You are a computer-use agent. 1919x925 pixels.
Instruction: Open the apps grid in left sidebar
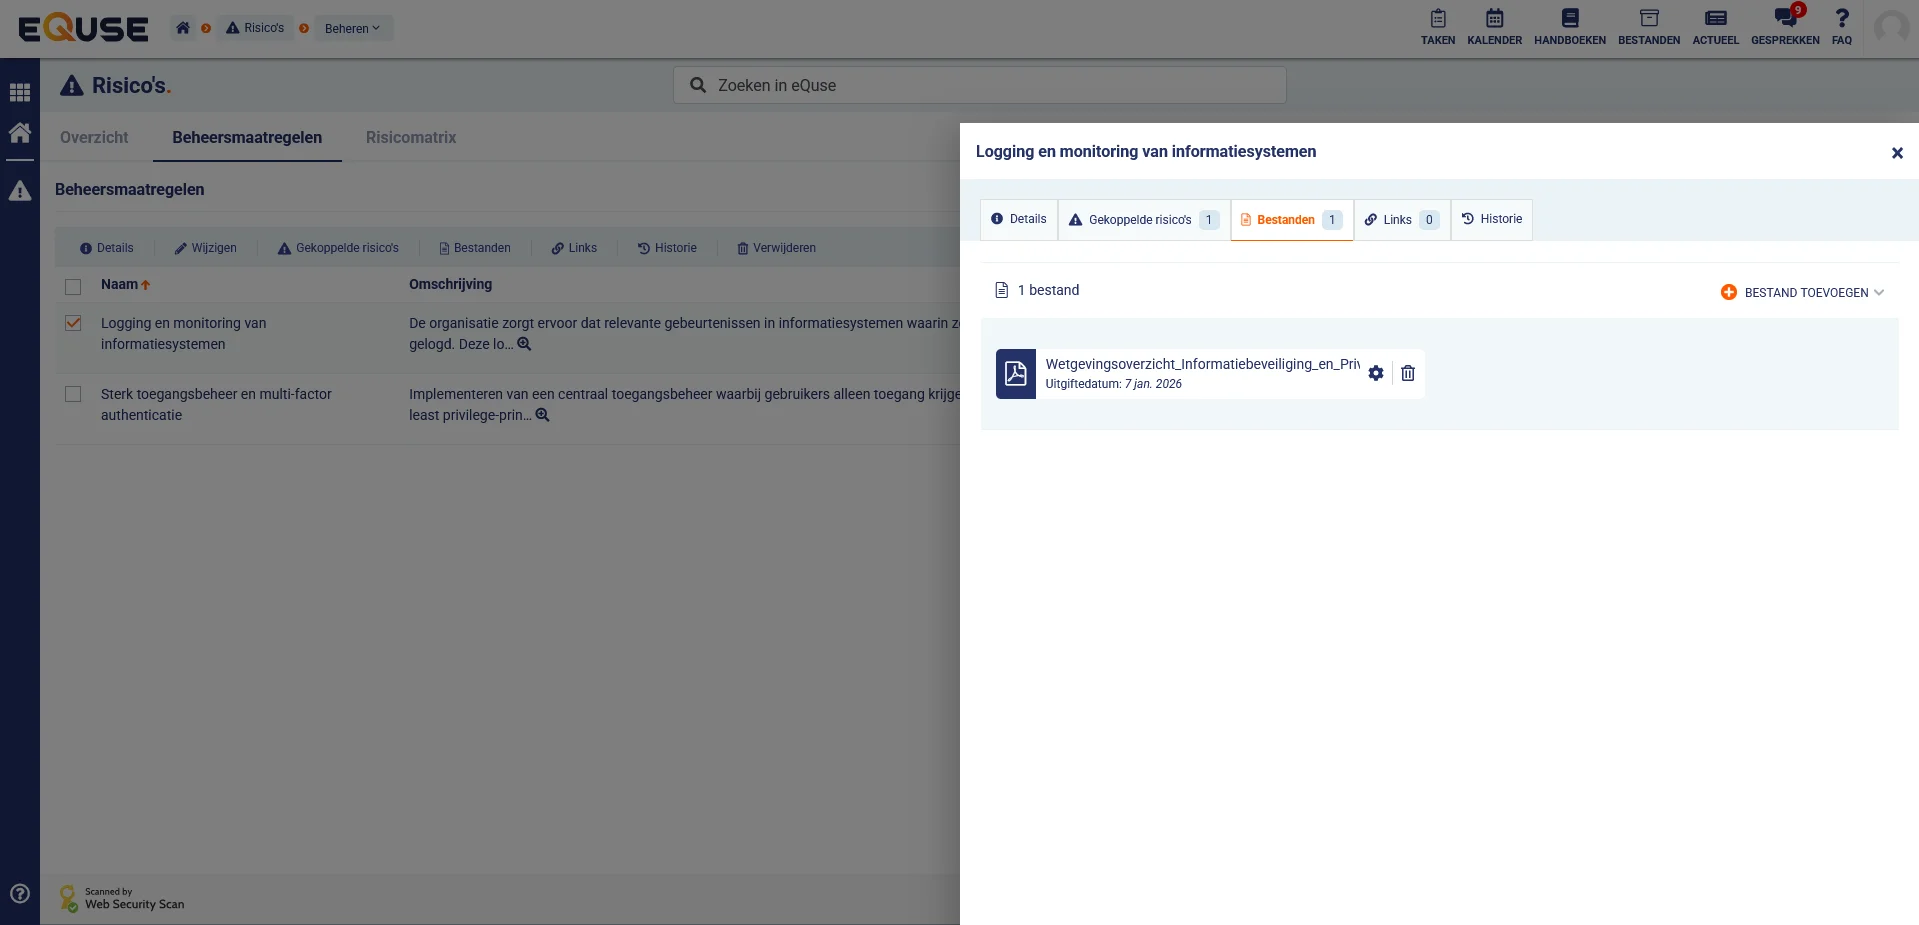pos(20,93)
